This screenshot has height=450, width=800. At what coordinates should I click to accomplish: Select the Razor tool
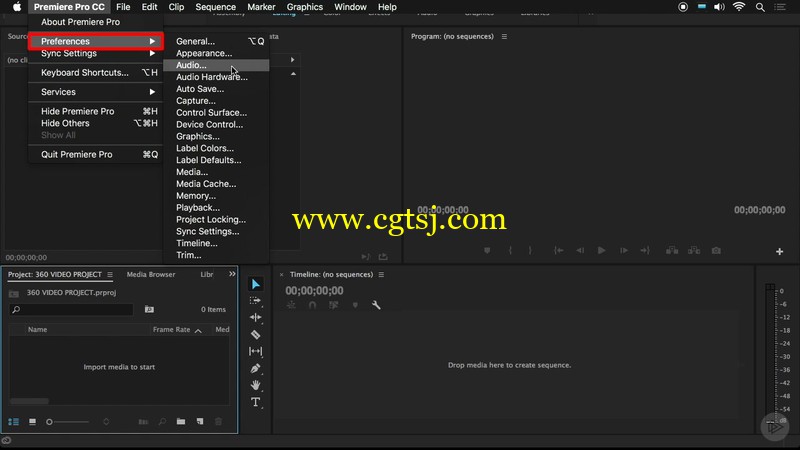pyautogui.click(x=256, y=335)
